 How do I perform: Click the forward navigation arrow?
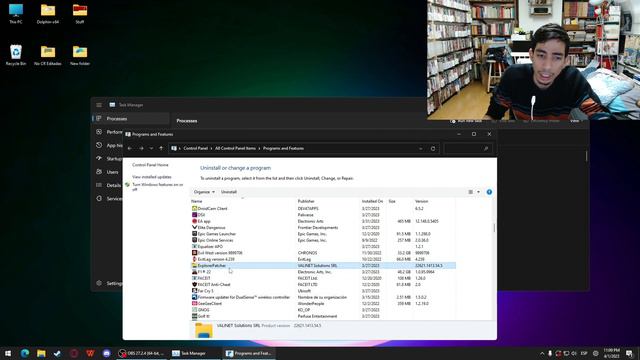[141, 149]
